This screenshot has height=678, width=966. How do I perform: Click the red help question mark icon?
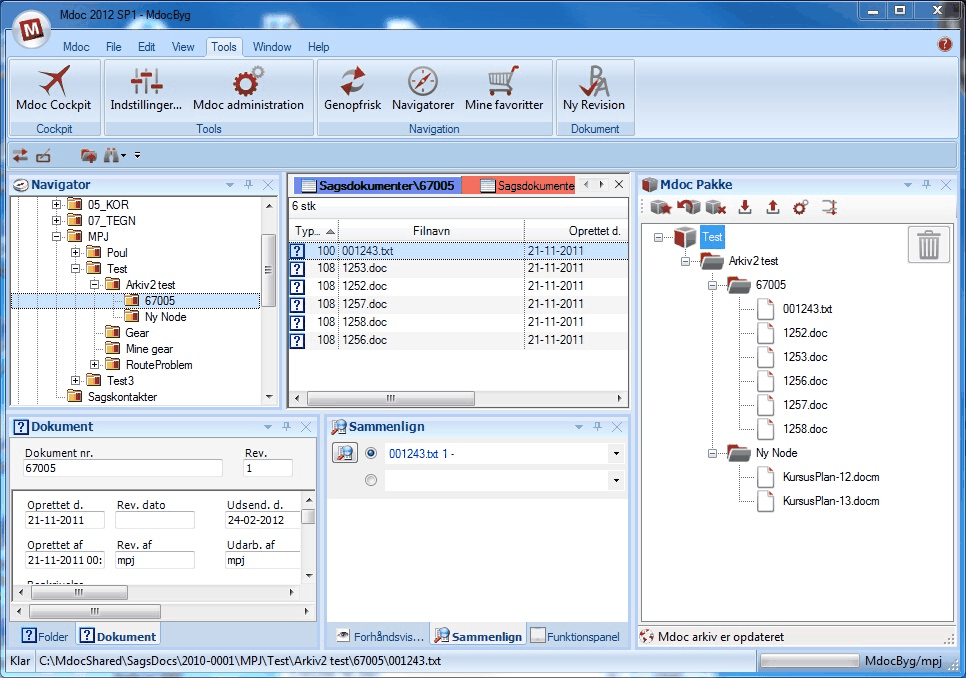(x=944, y=44)
